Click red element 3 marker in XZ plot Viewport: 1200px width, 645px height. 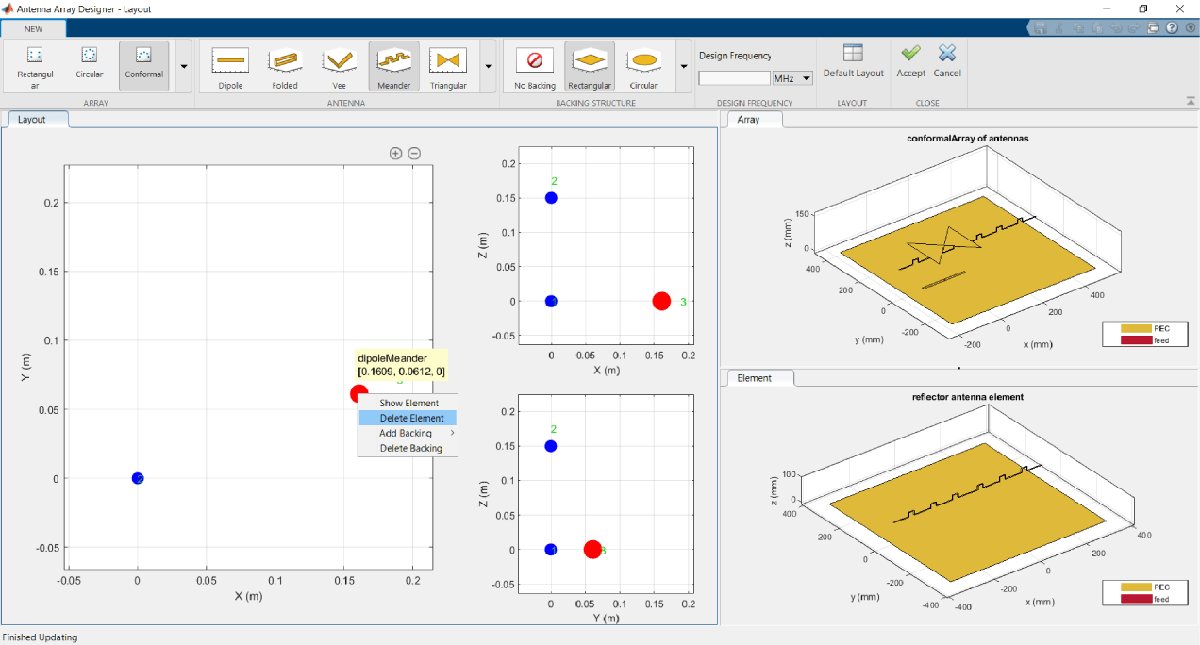click(661, 301)
